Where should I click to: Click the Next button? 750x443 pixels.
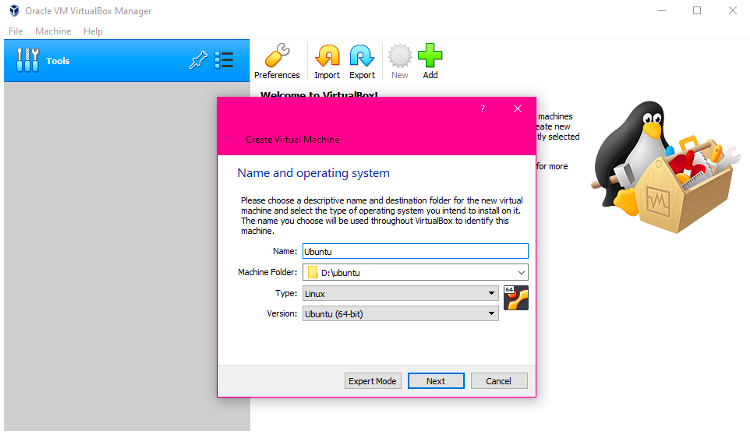tap(436, 381)
